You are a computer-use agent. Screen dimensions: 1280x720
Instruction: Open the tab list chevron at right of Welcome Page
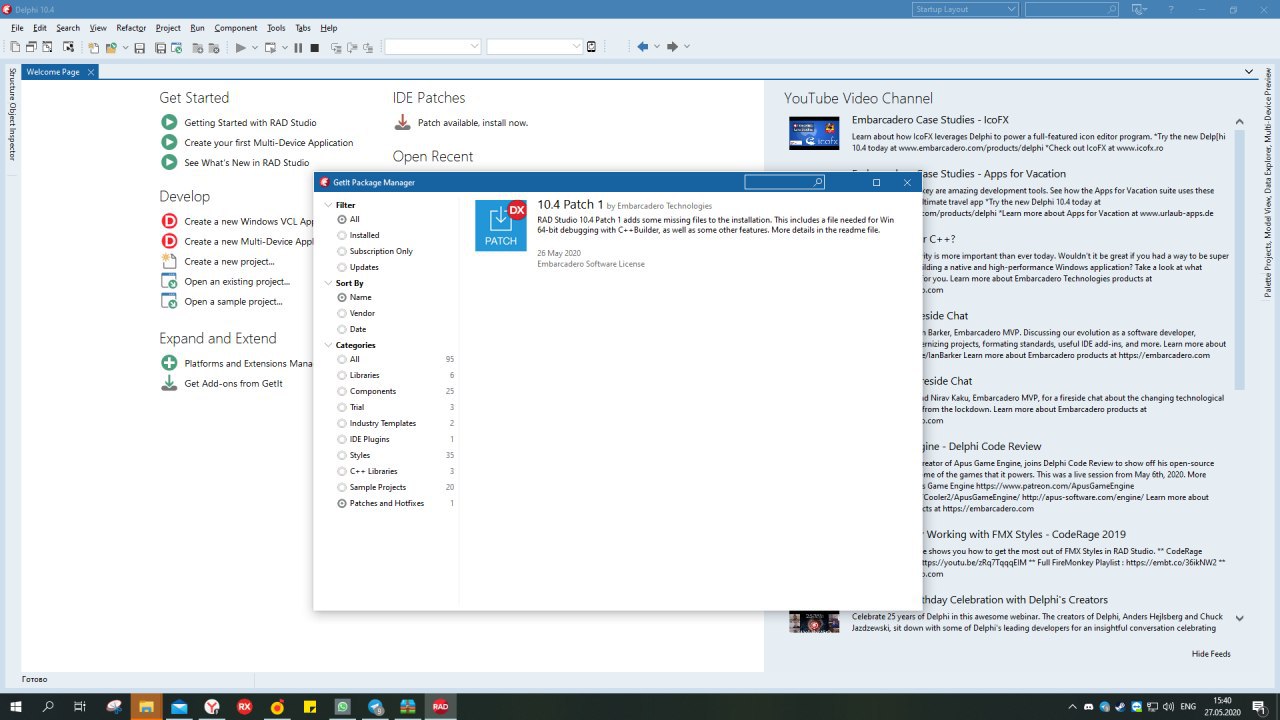(x=1249, y=72)
